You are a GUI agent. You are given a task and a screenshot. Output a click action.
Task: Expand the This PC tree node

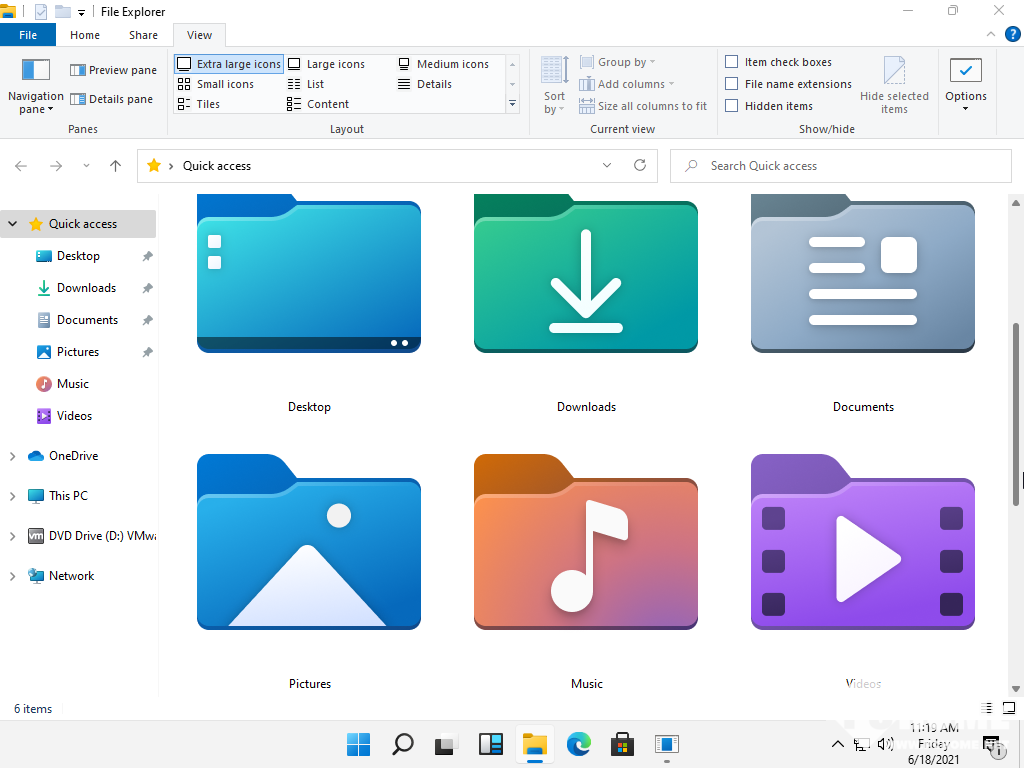[12, 496]
